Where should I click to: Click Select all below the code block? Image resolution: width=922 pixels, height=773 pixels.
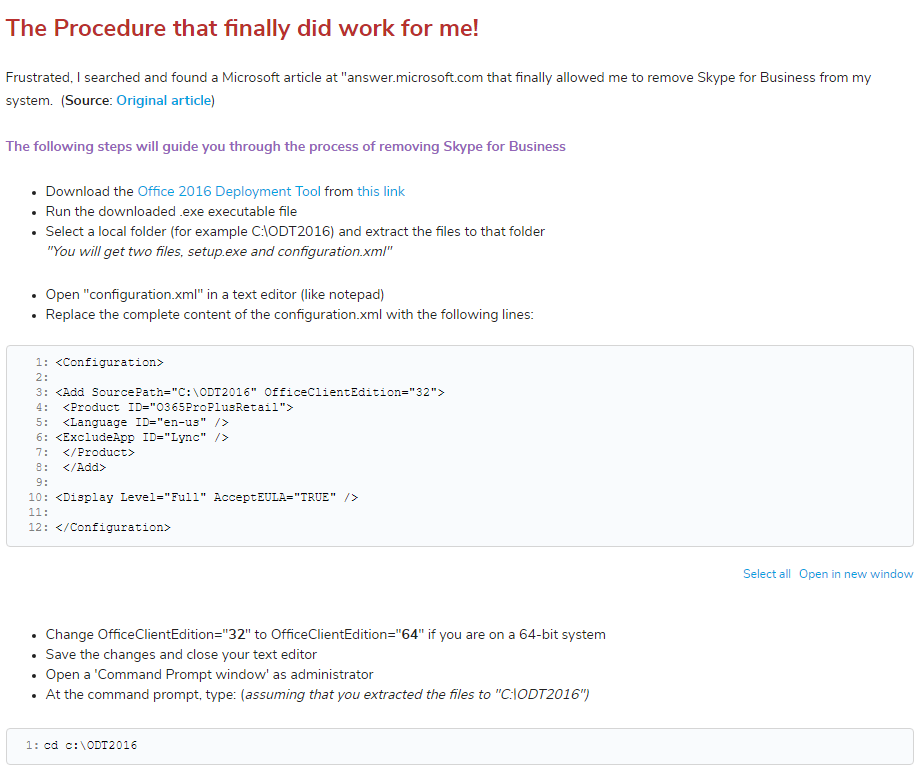point(766,574)
